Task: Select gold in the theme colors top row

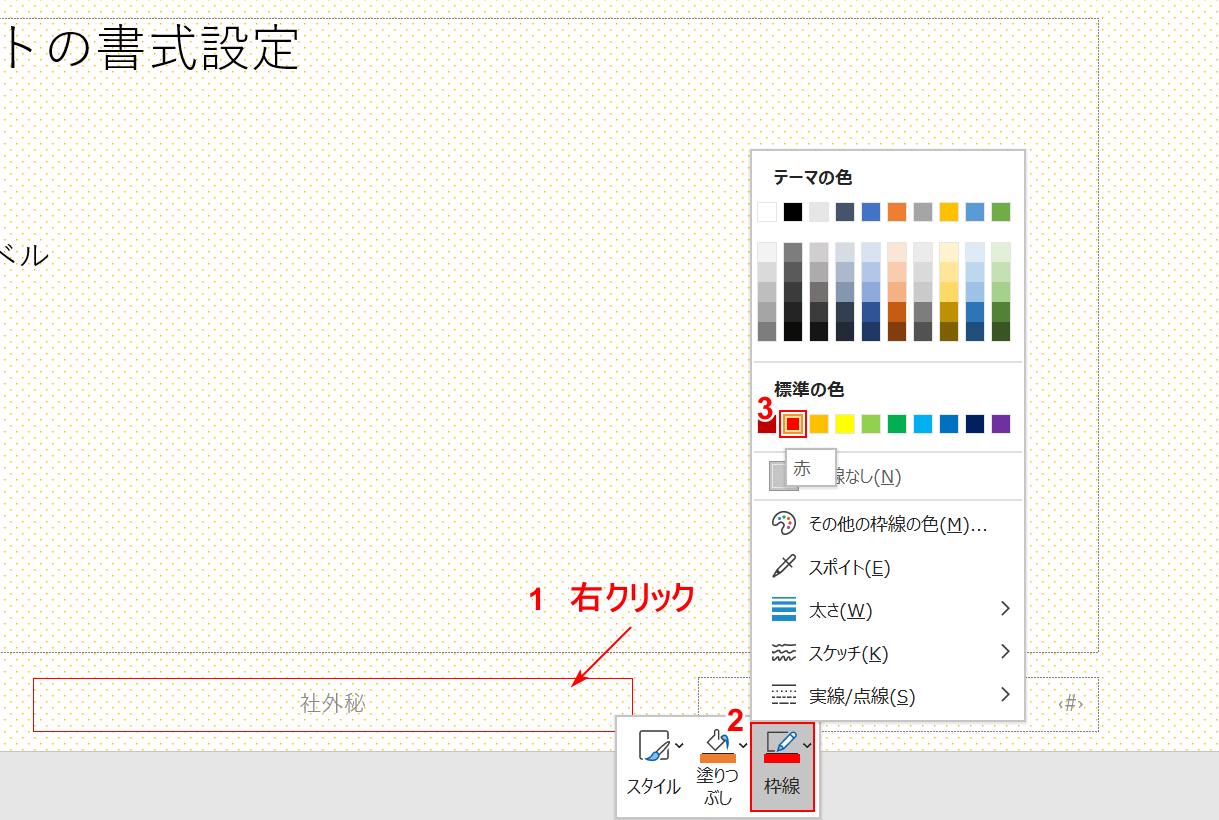Action: [x=949, y=212]
